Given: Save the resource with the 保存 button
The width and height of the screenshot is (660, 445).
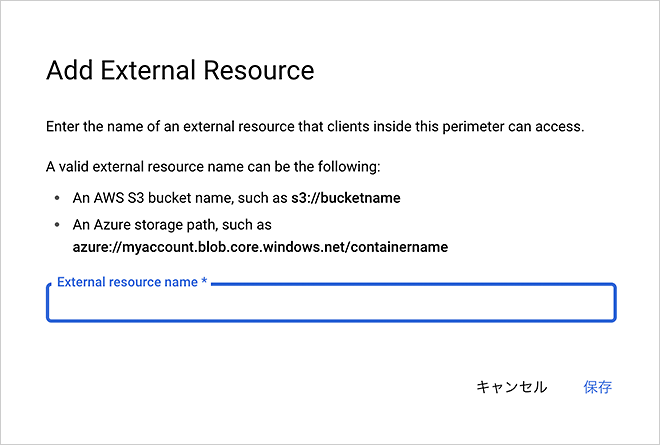Looking at the screenshot, I should [x=597, y=386].
